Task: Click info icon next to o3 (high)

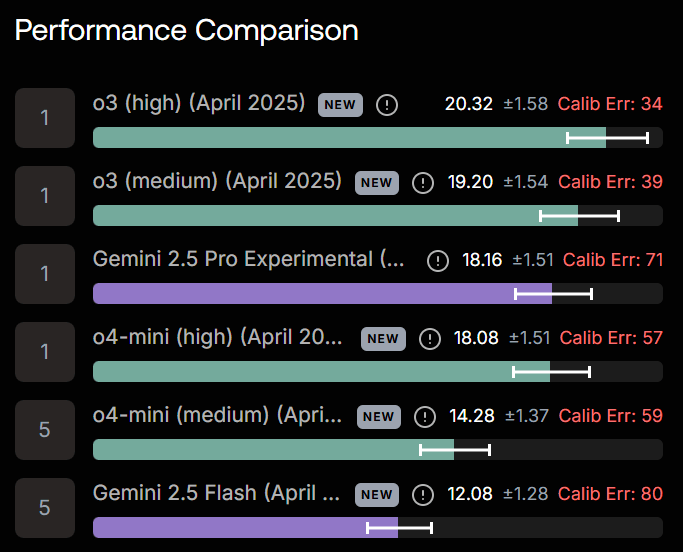Action: [x=387, y=105]
